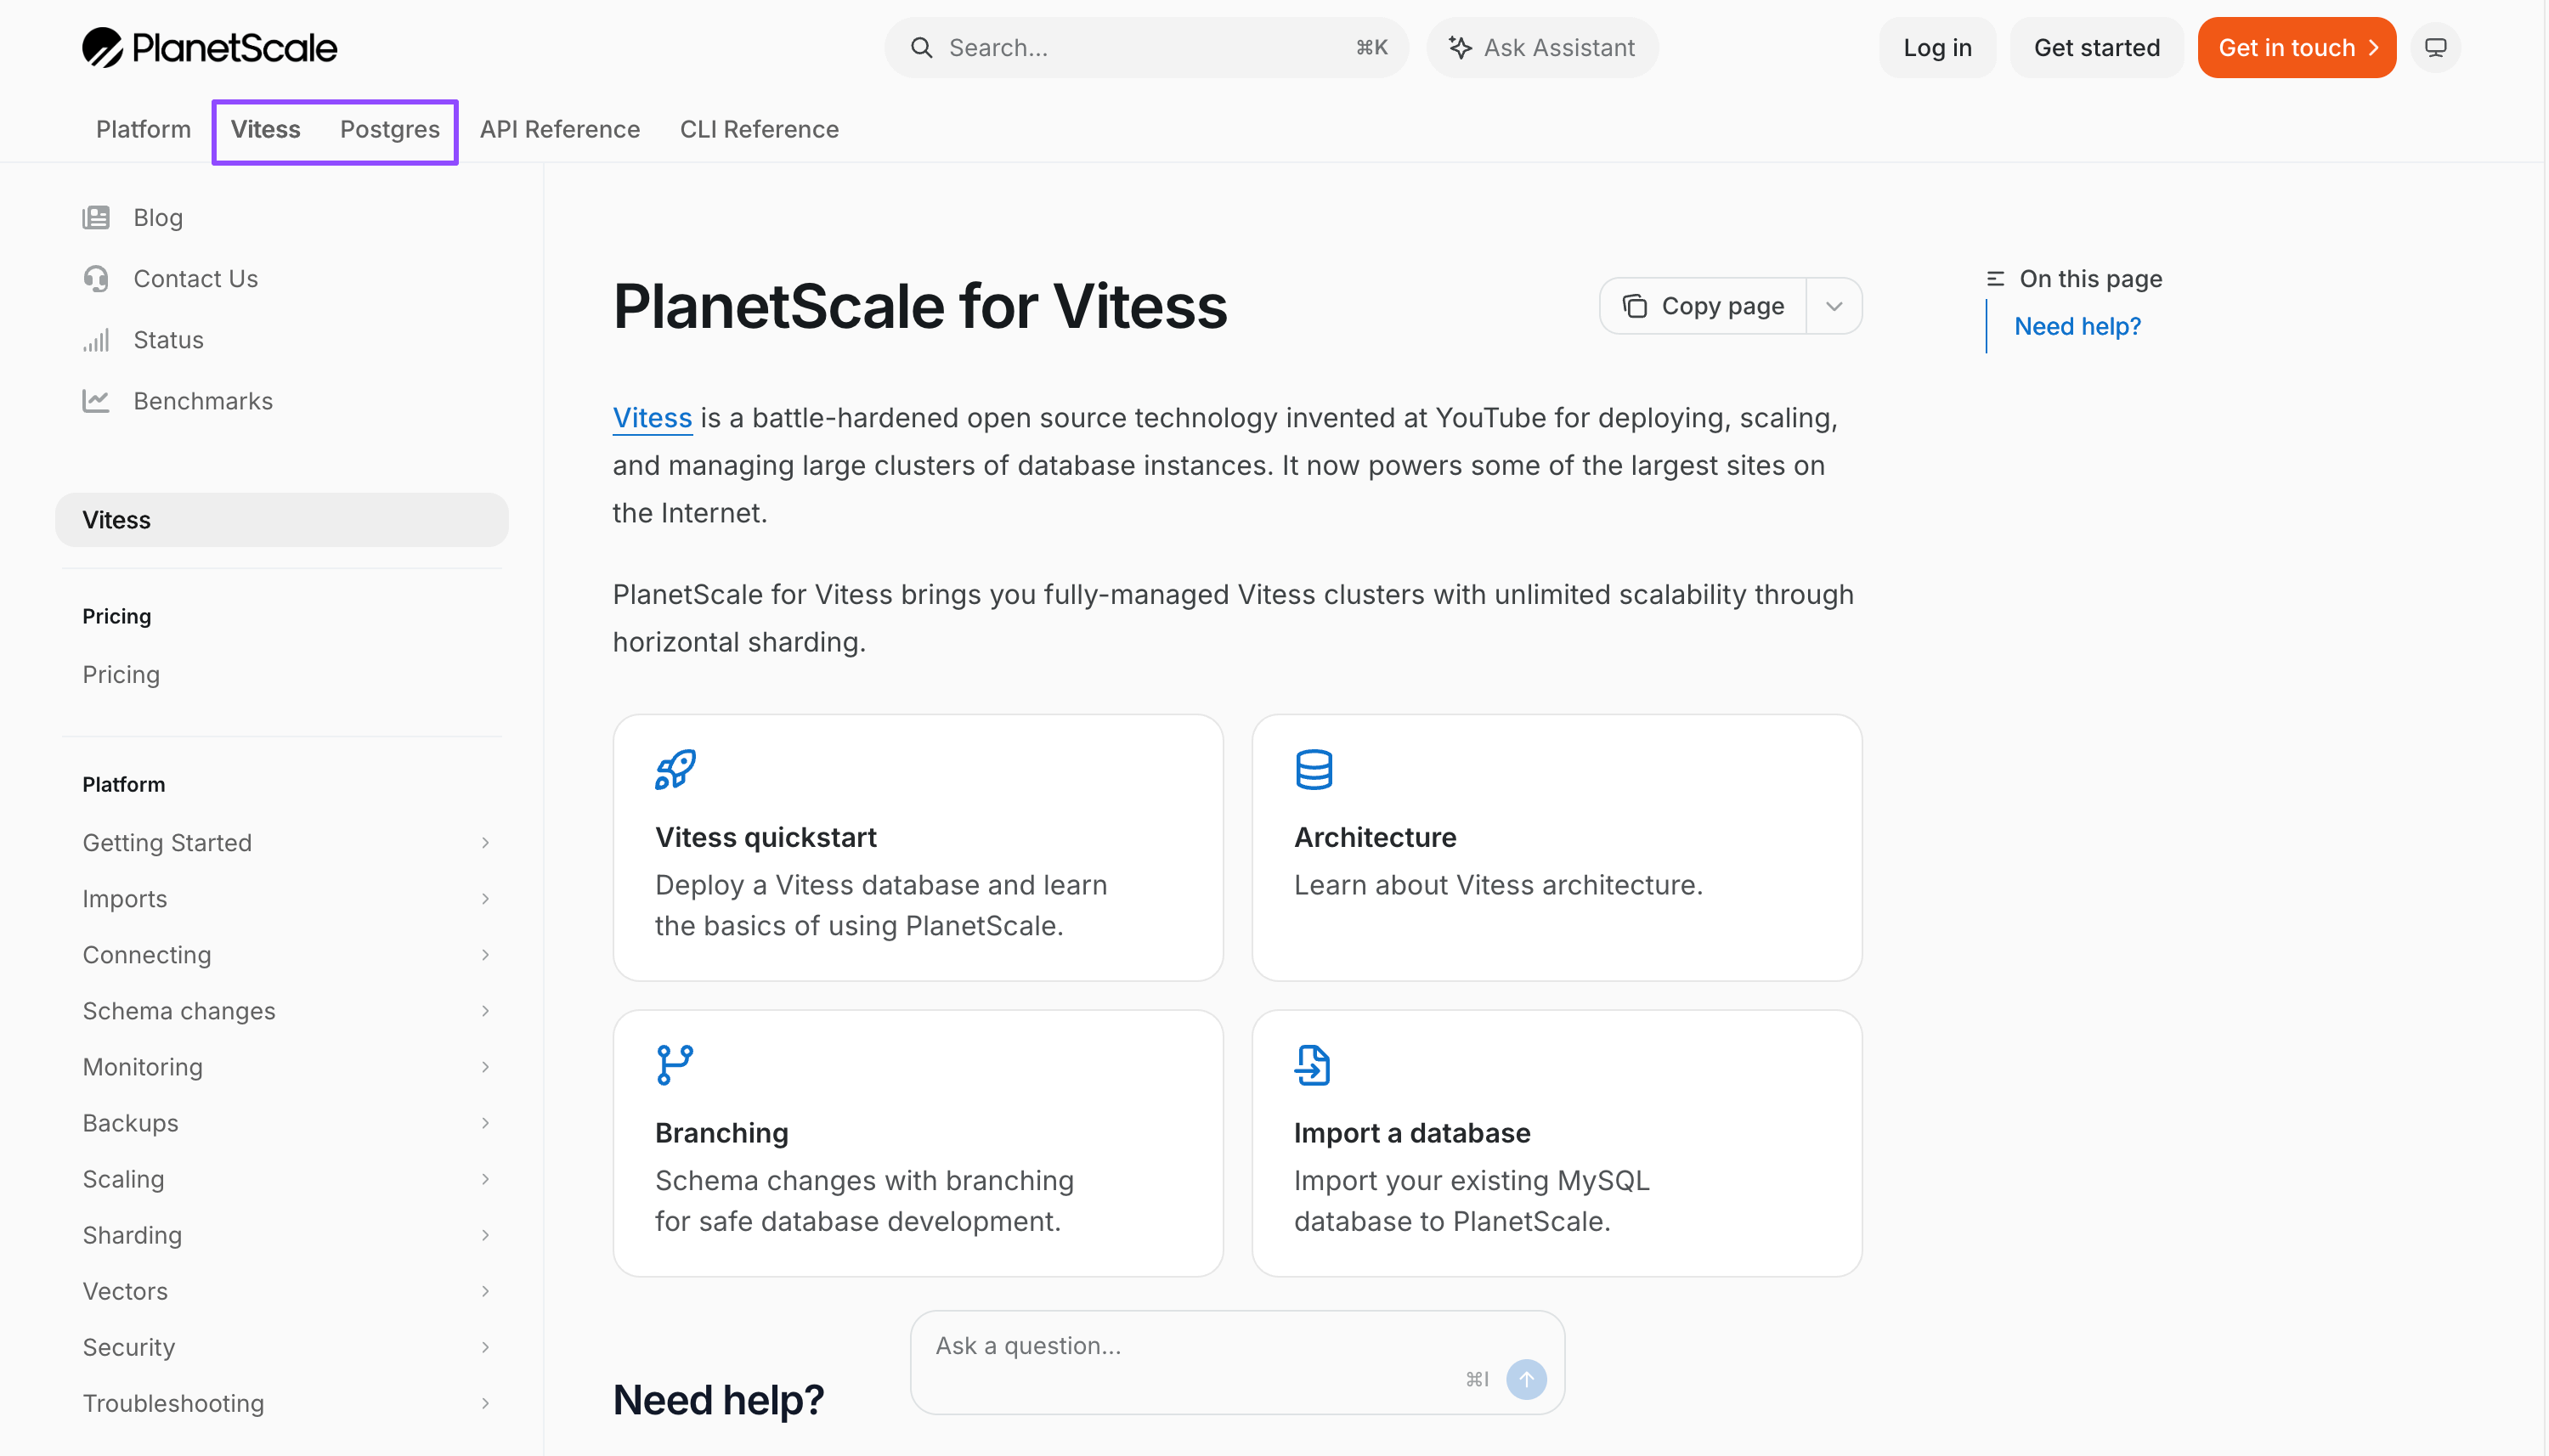
Task: Open the Contact Us sidebar link
Action: pyautogui.click(x=196, y=279)
